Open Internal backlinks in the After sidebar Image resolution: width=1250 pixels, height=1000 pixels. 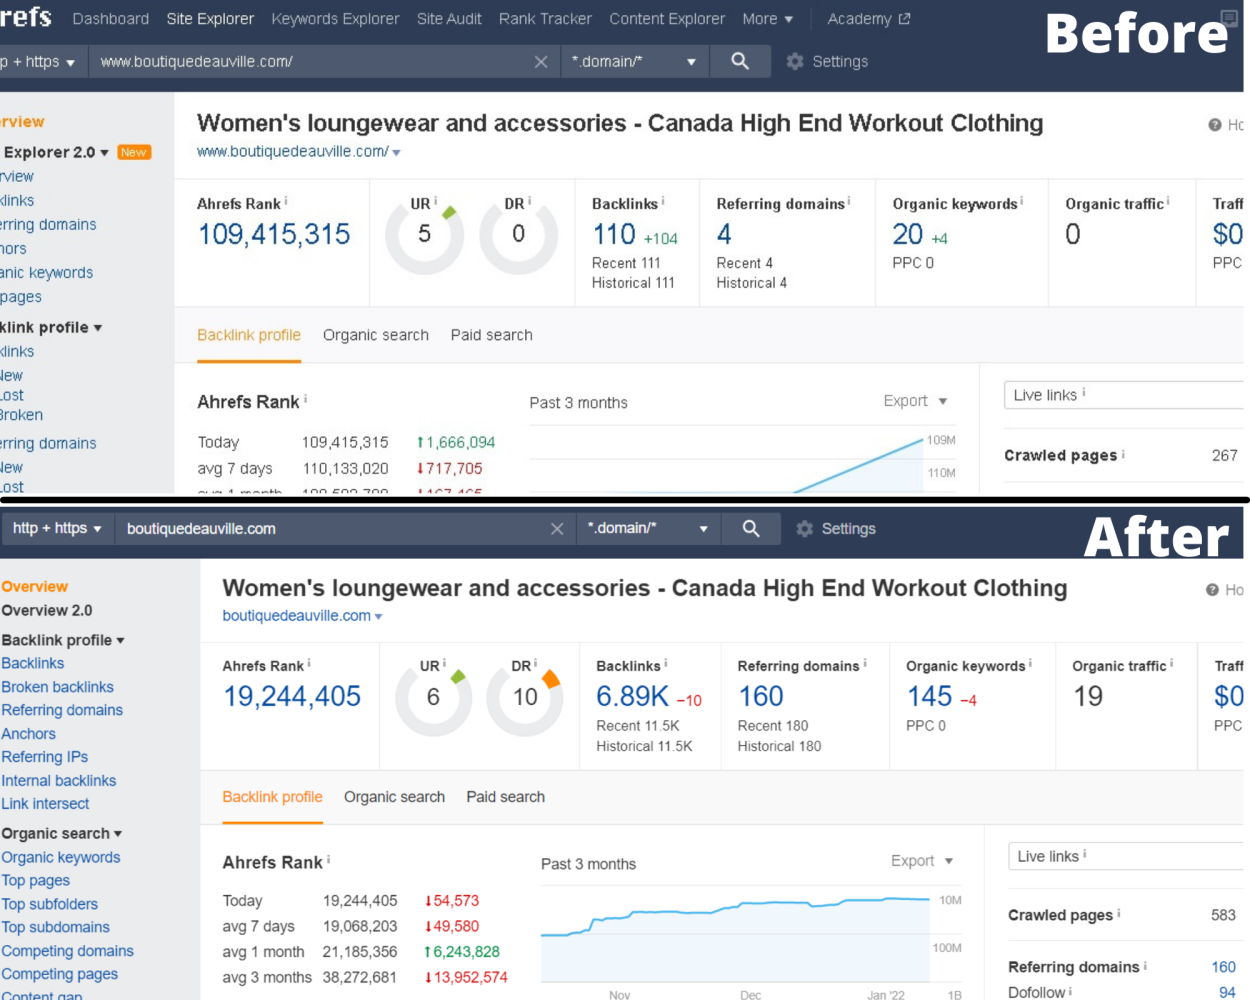58,781
